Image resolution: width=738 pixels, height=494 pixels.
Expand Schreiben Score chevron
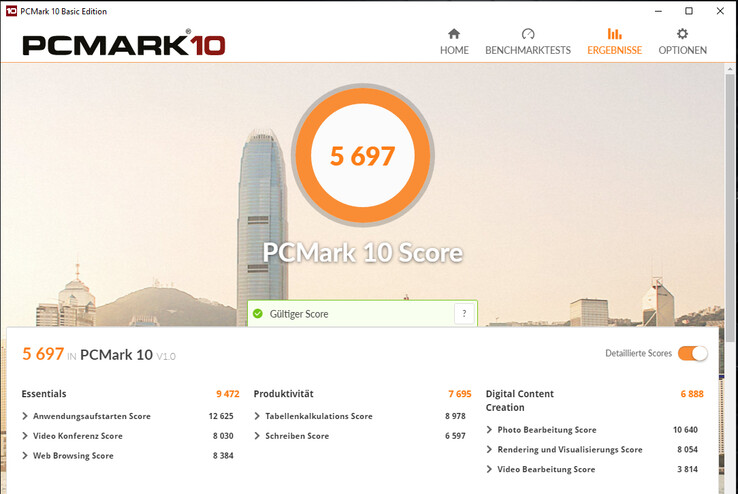[257, 436]
